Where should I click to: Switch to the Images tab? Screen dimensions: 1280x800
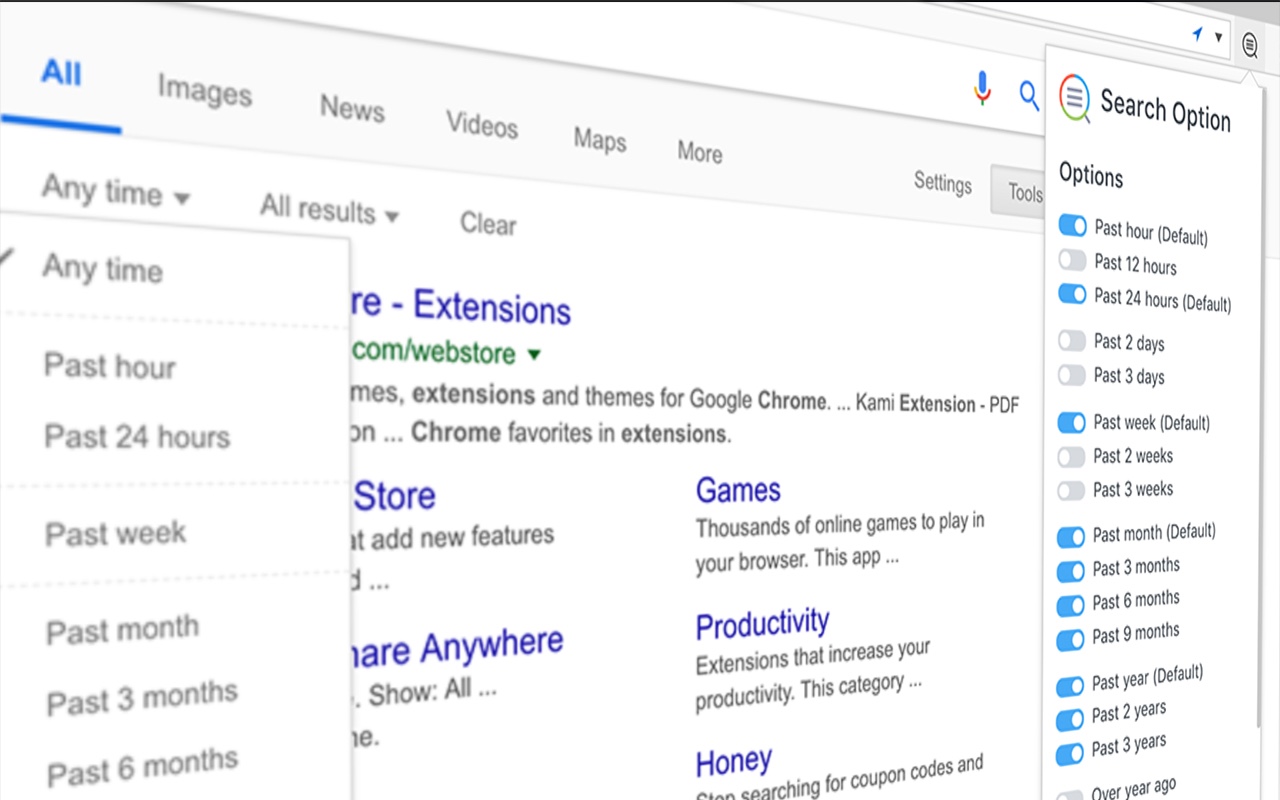click(204, 90)
